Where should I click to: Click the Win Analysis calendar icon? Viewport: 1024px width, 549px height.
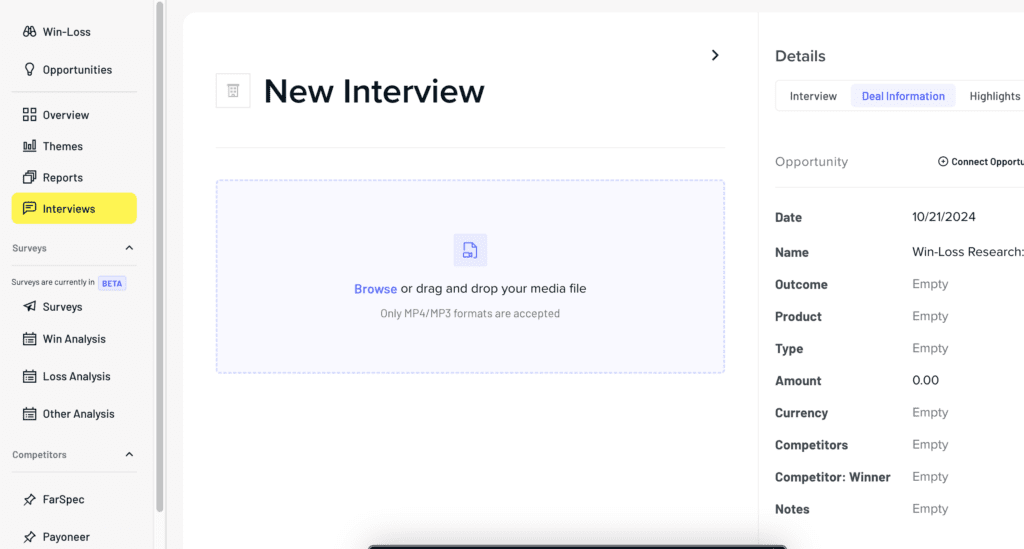click(30, 339)
